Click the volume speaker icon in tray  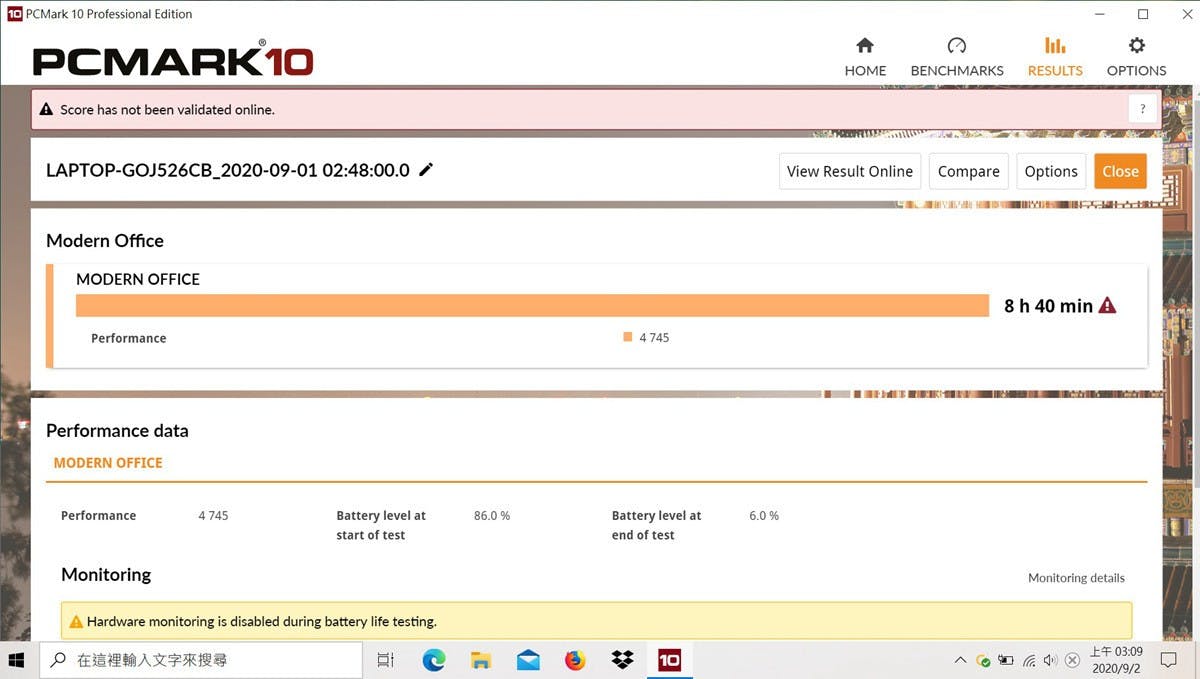[1050, 660]
